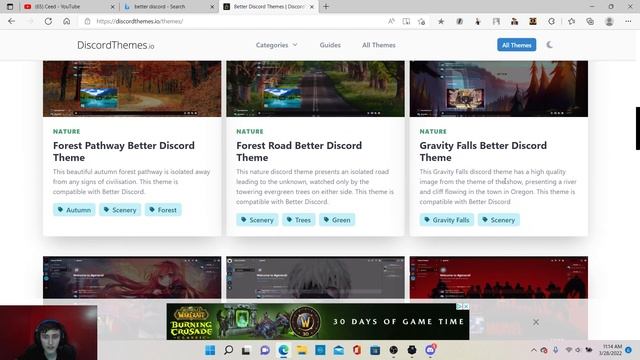Open Gravity Falls theme preview image
The width and height of the screenshot is (640, 360).
499,89
